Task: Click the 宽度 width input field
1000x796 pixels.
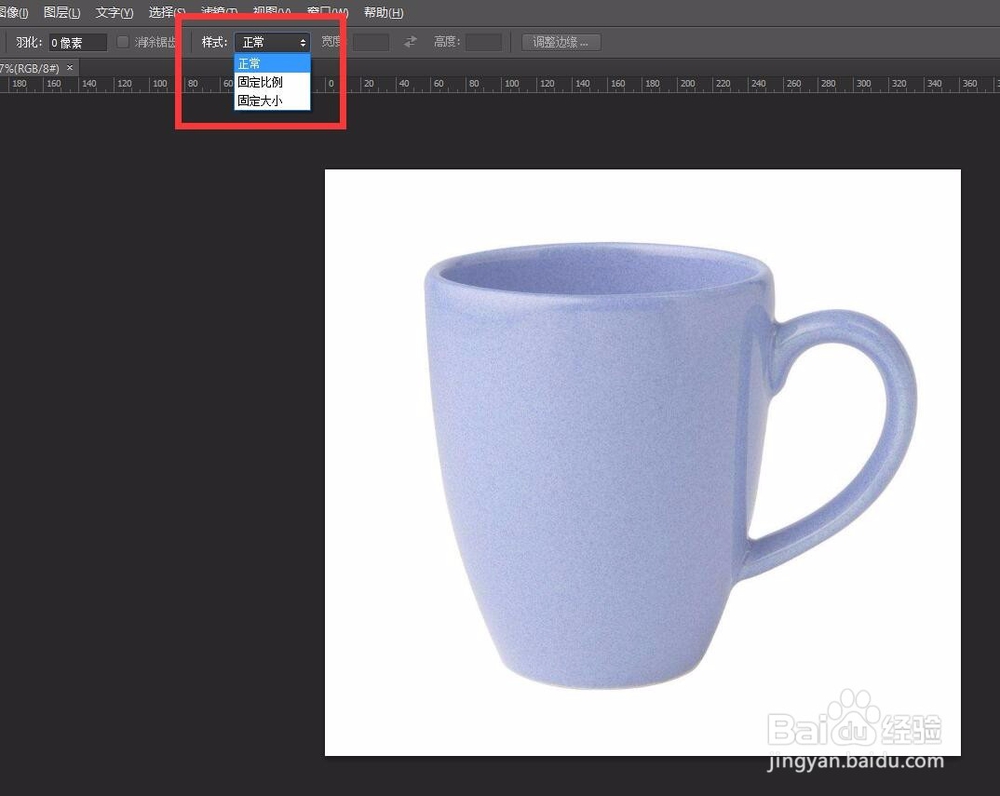Action: 371,42
